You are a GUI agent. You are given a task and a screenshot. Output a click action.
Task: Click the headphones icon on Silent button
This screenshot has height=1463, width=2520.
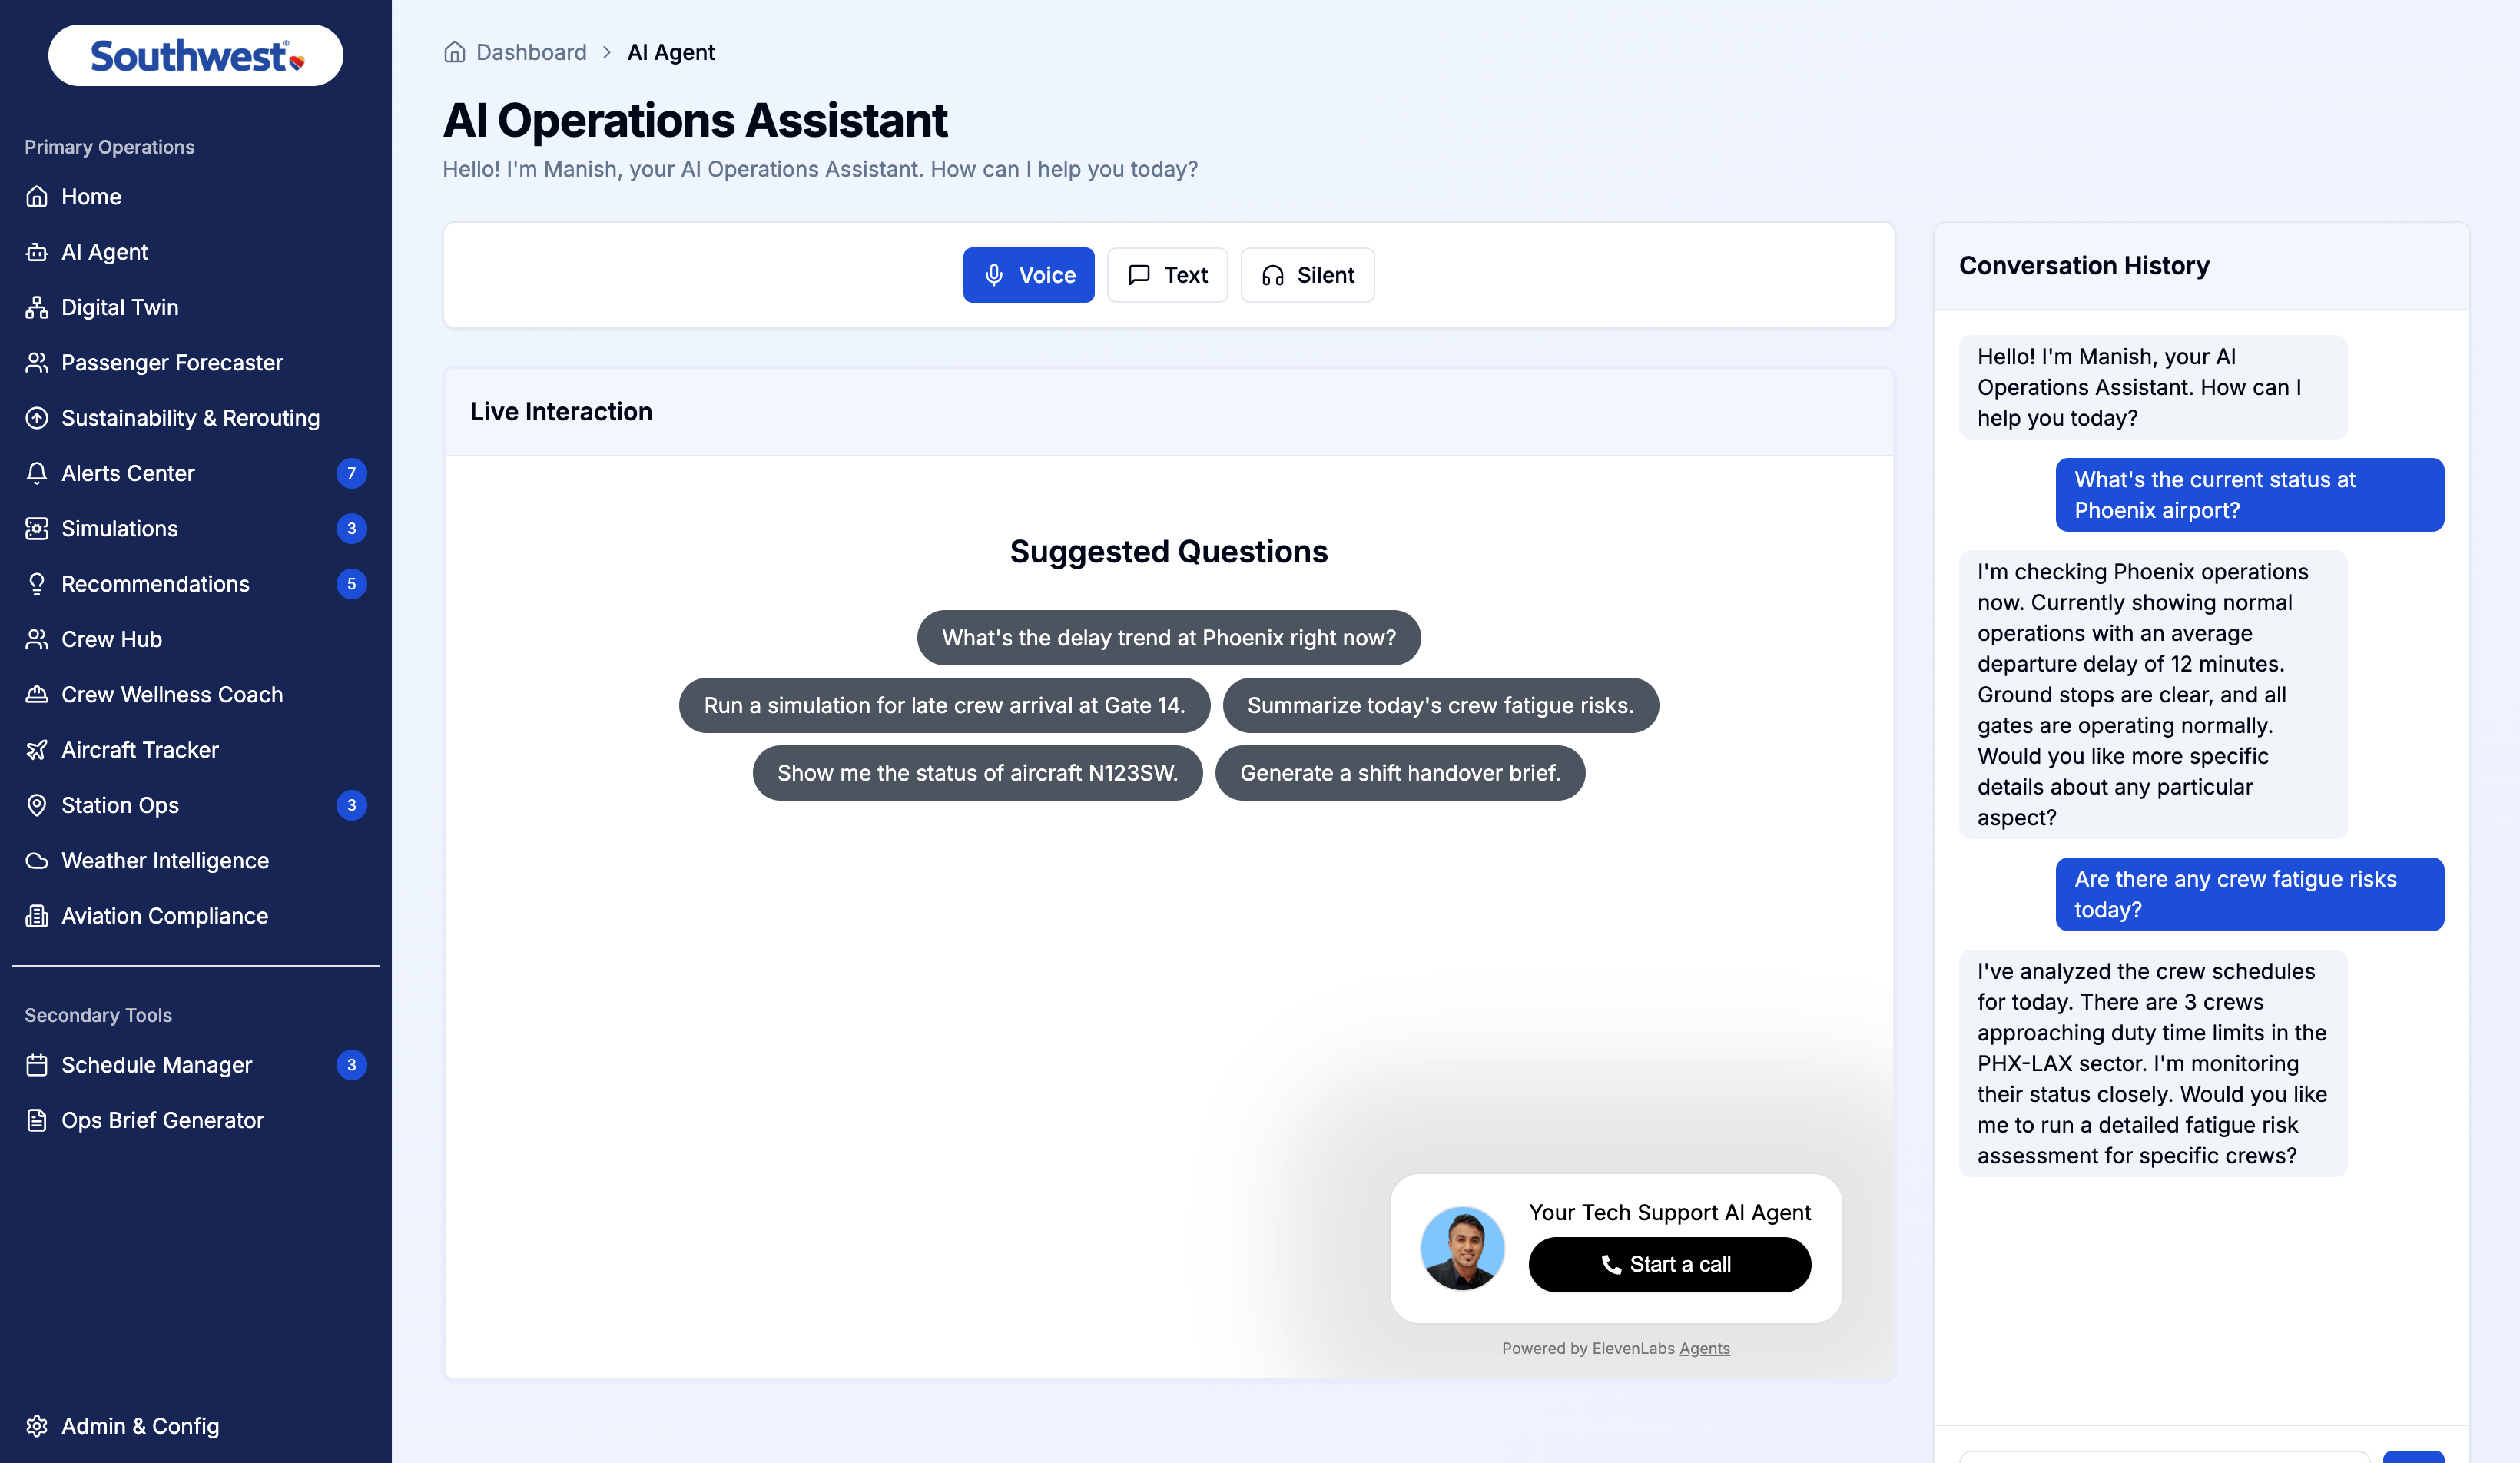coord(1273,275)
